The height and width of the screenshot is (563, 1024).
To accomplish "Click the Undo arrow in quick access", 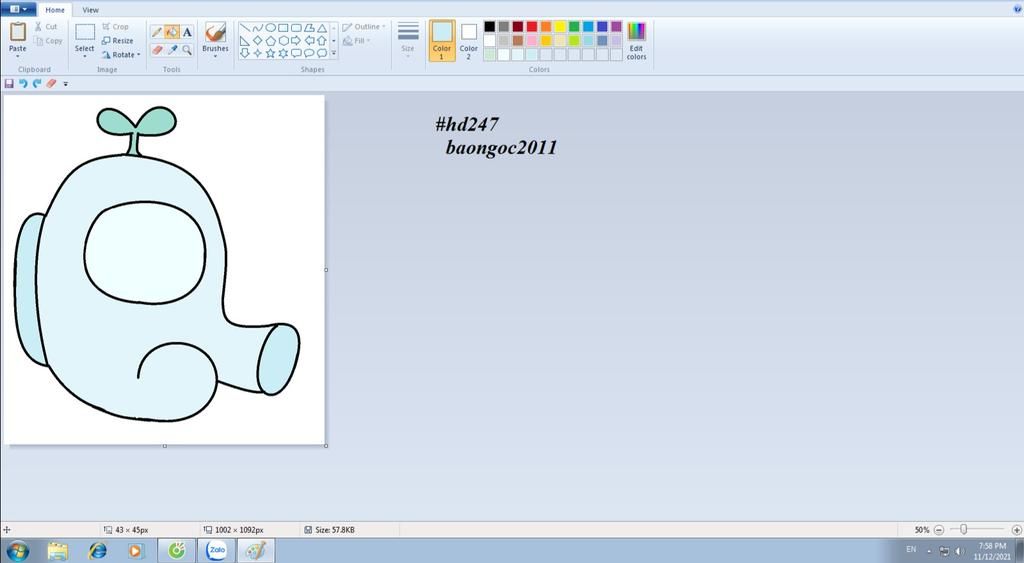I will [x=23, y=84].
